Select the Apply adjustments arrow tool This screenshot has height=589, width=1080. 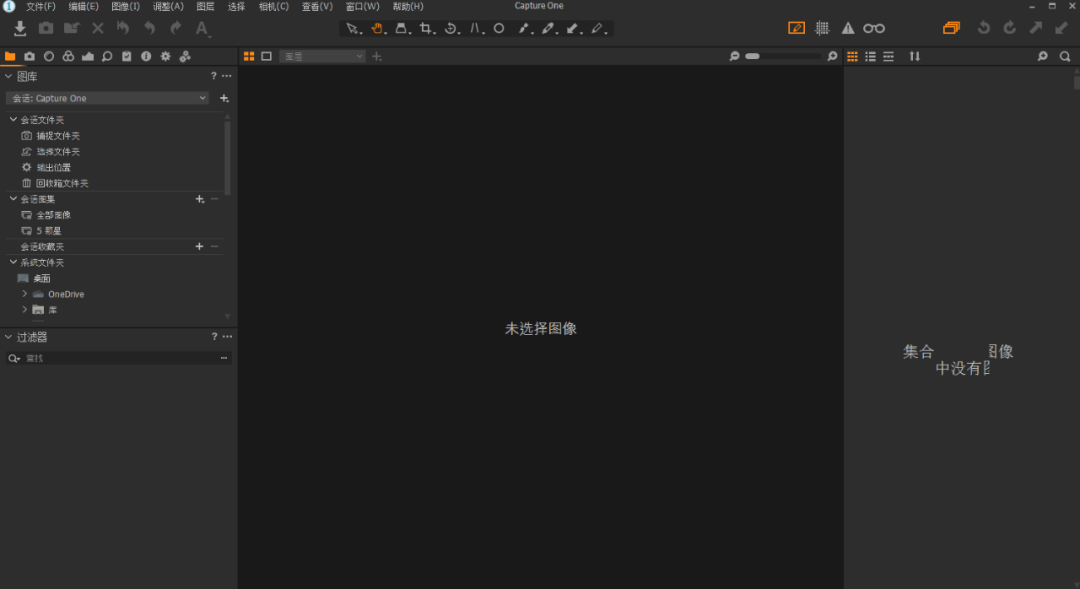(x=573, y=28)
